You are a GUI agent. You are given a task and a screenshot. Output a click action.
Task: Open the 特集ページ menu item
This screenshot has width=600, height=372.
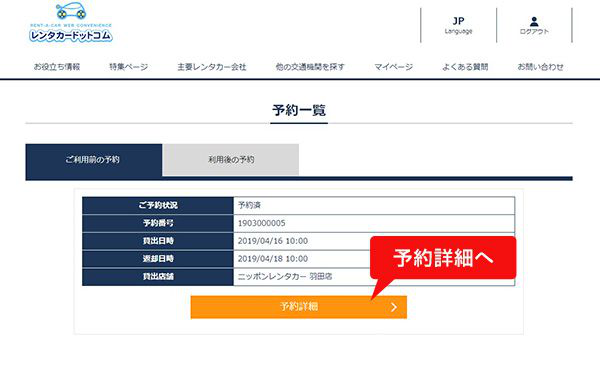129,67
